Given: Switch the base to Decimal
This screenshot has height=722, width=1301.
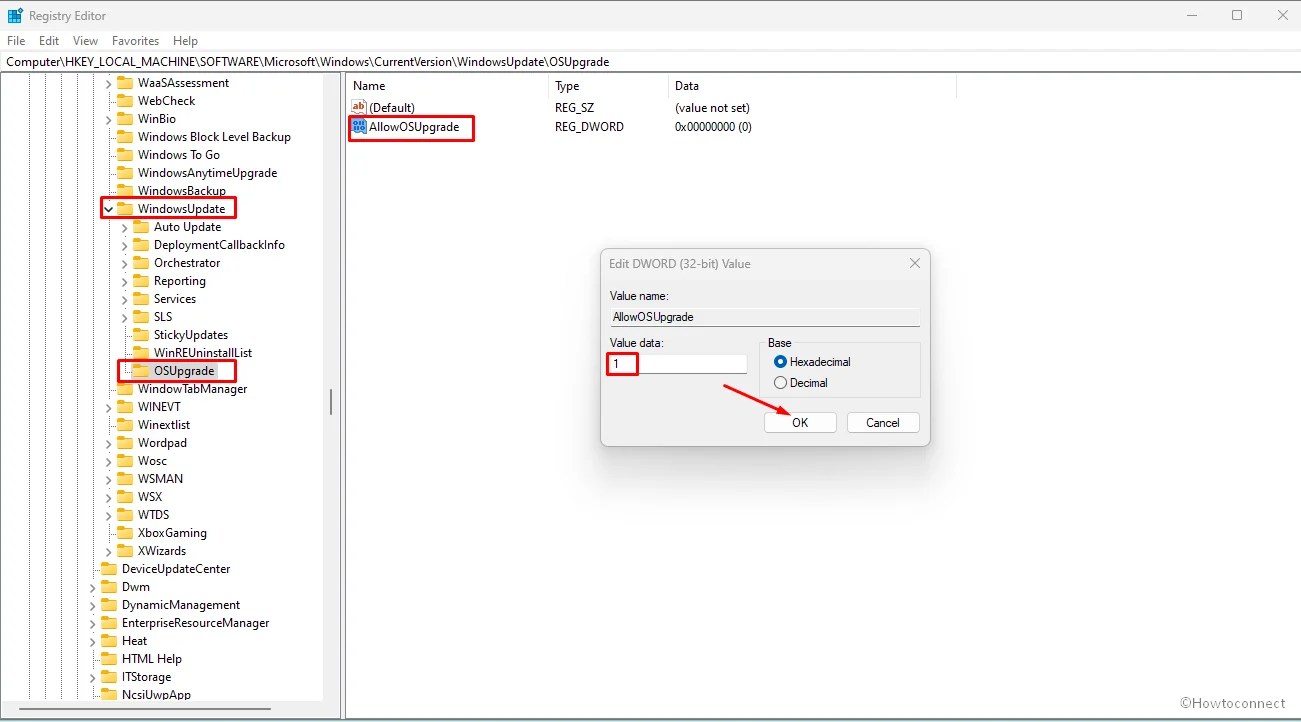Looking at the screenshot, I should click(780, 382).
